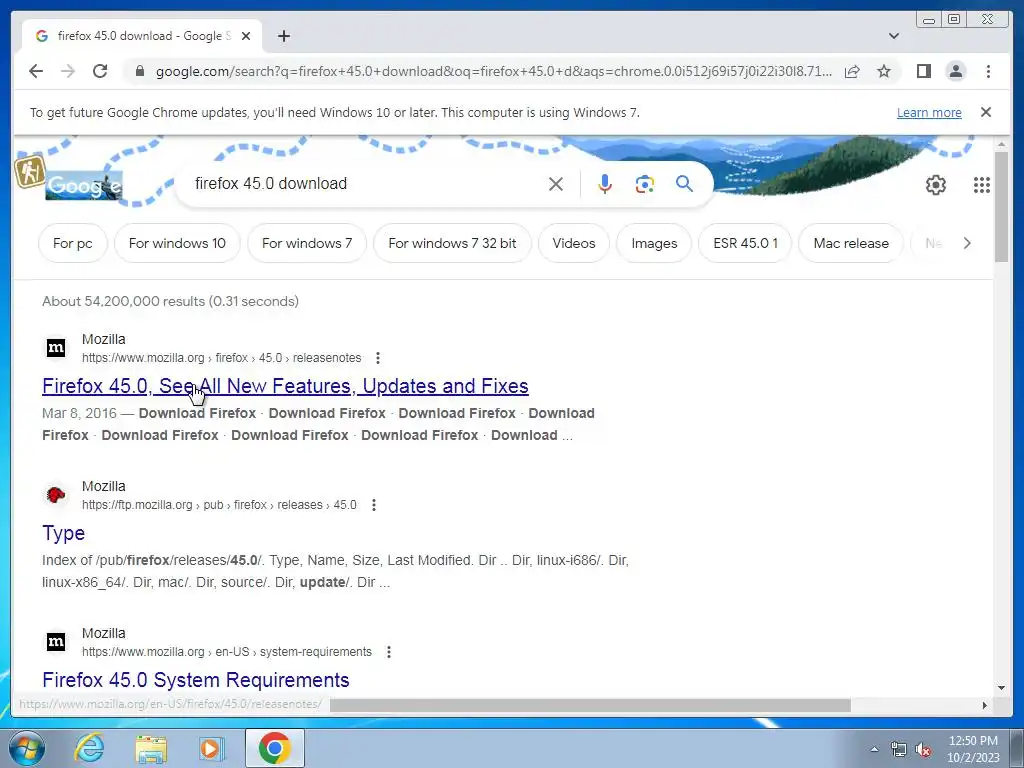Show more filter chips with right arrow

pos(967,243)
